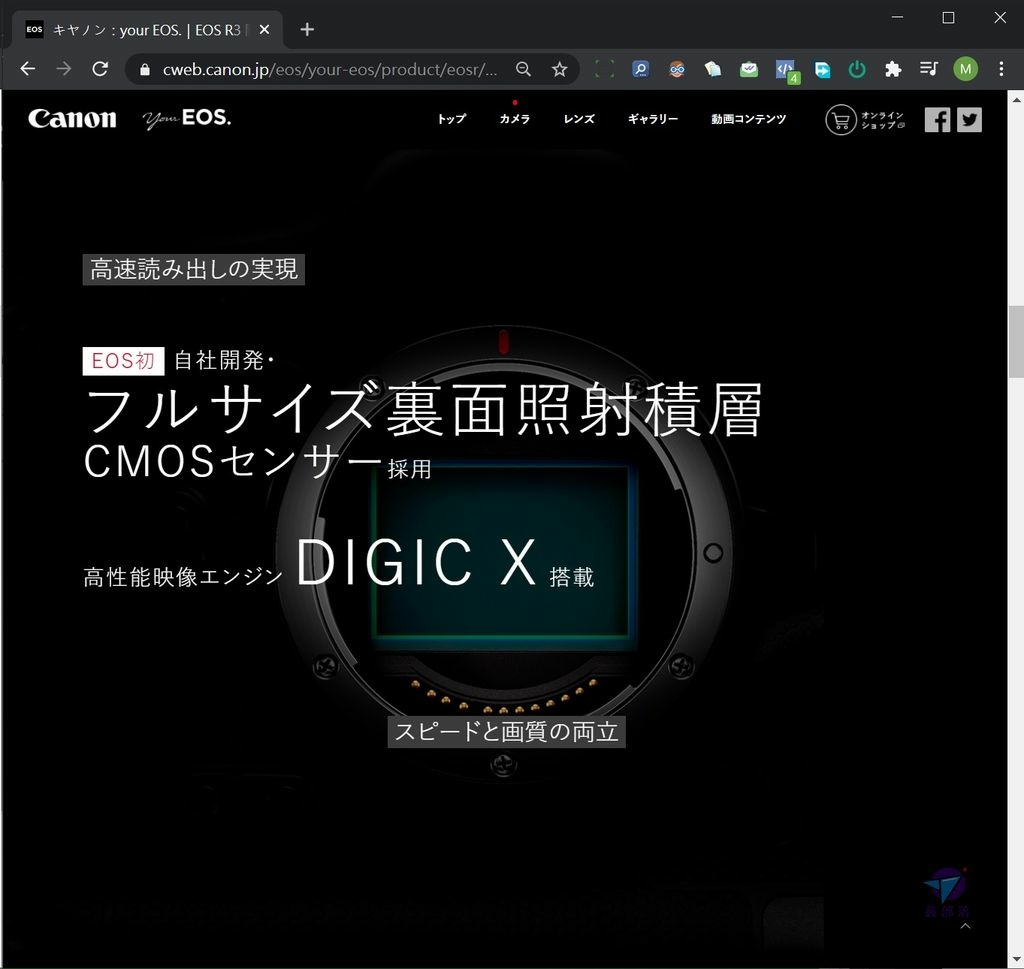Click the CMOSセンサー heading line

click(233, 461)
